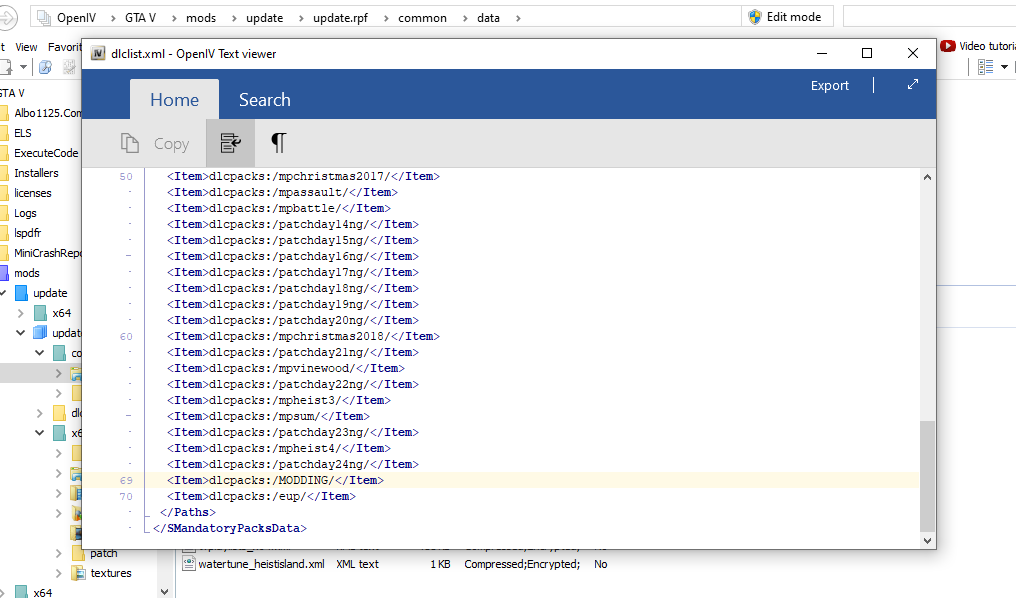Select the Home tab
The image size is (1016, 598).
(x=174, y=100)
